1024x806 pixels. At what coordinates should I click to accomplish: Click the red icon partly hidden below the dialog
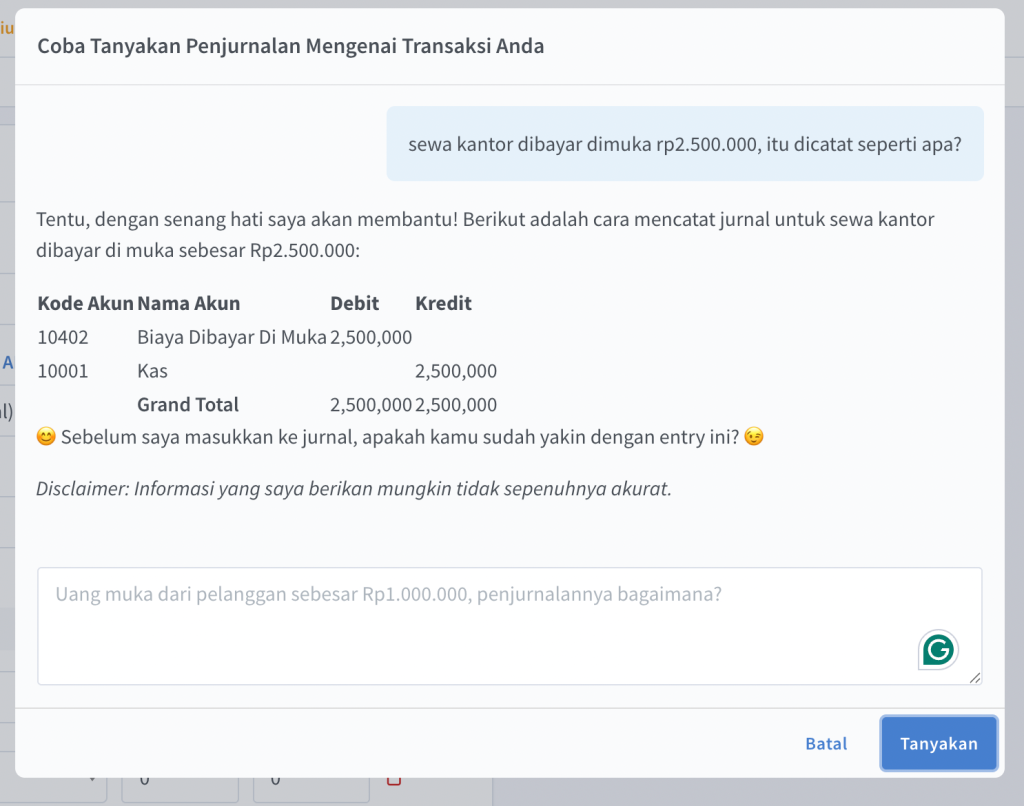tap(393, 780)
